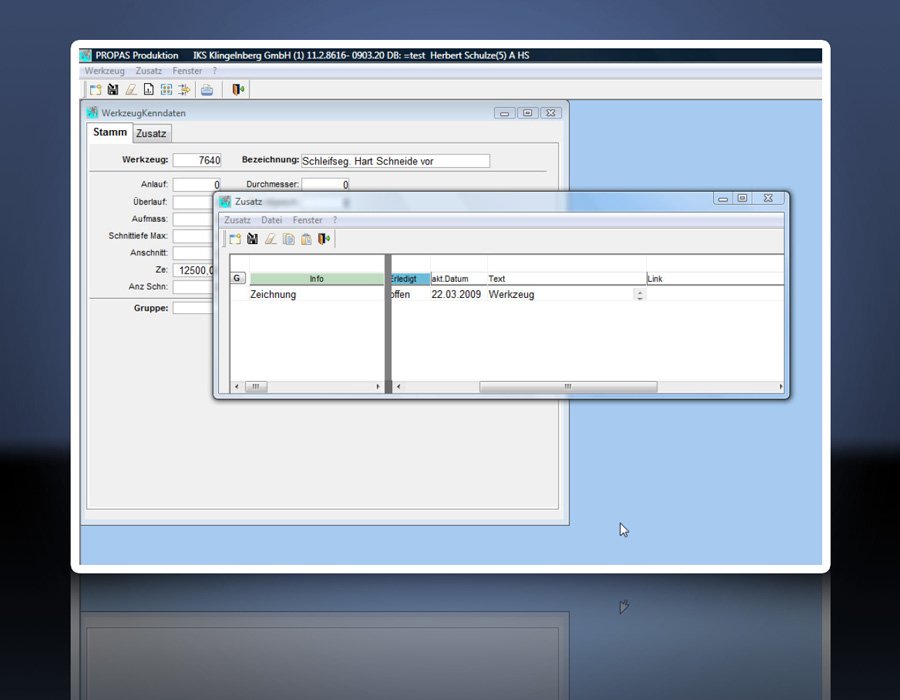Select the Werkzeug cell in Text column
Viewport: 900px width, 700px height.
click(x=560, y=294)
